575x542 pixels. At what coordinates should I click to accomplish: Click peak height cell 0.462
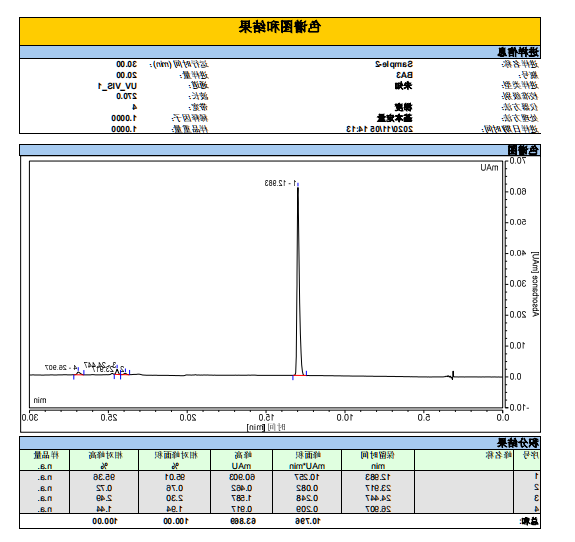pos(241,488)
